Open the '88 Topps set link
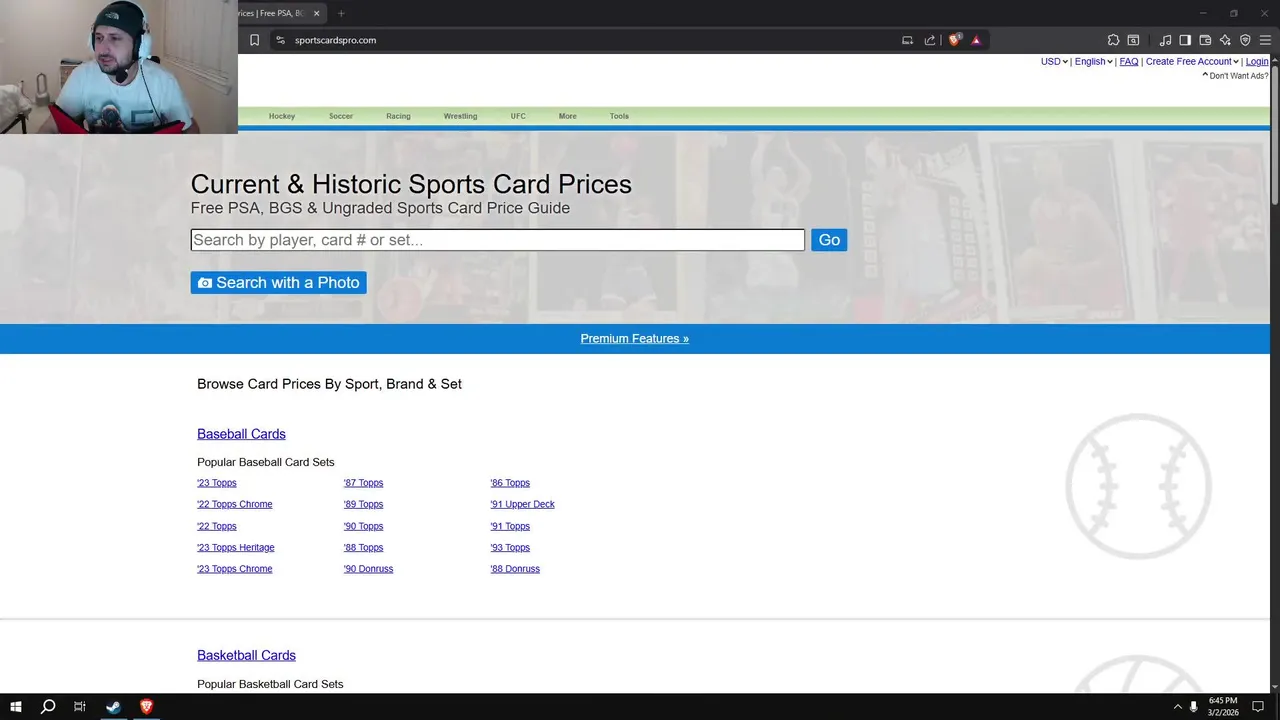 (x=364, y=547)
